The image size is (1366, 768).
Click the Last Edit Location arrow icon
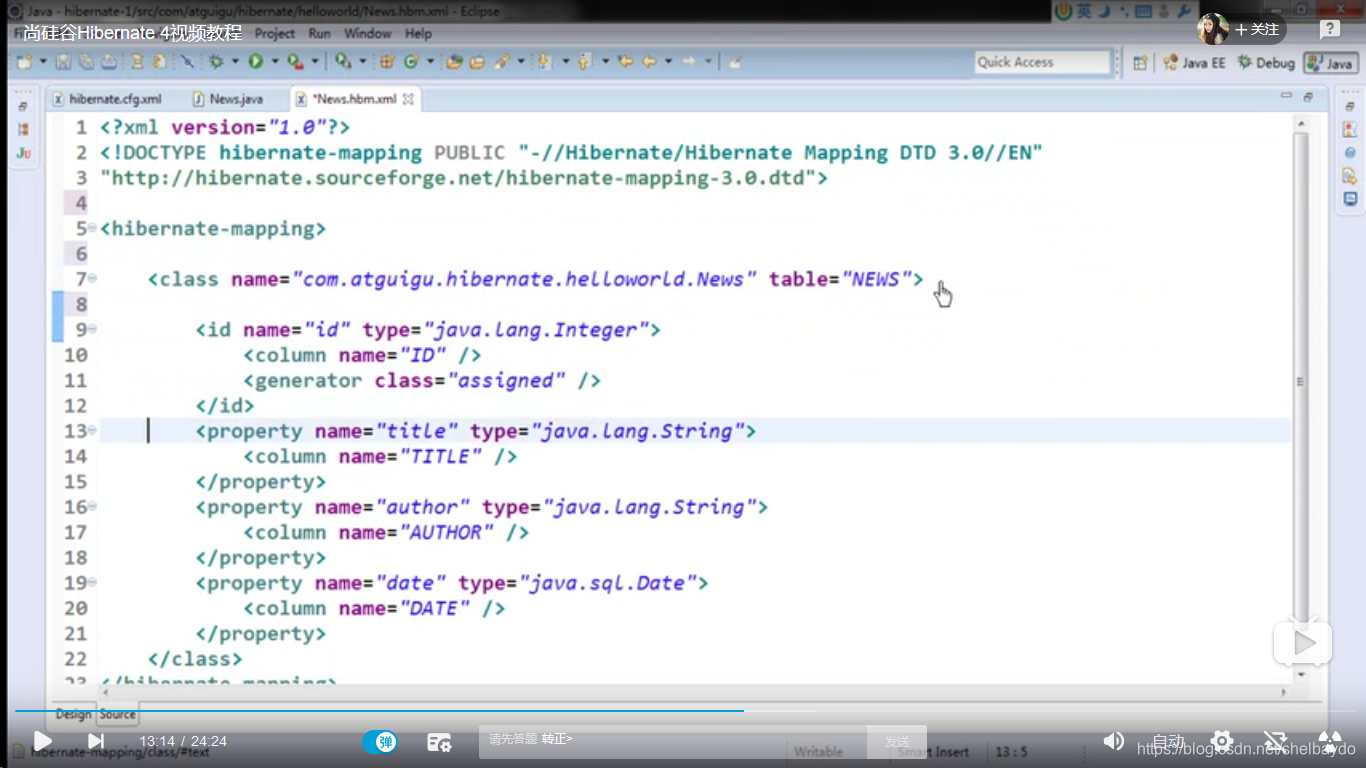[x=625, y=62]
